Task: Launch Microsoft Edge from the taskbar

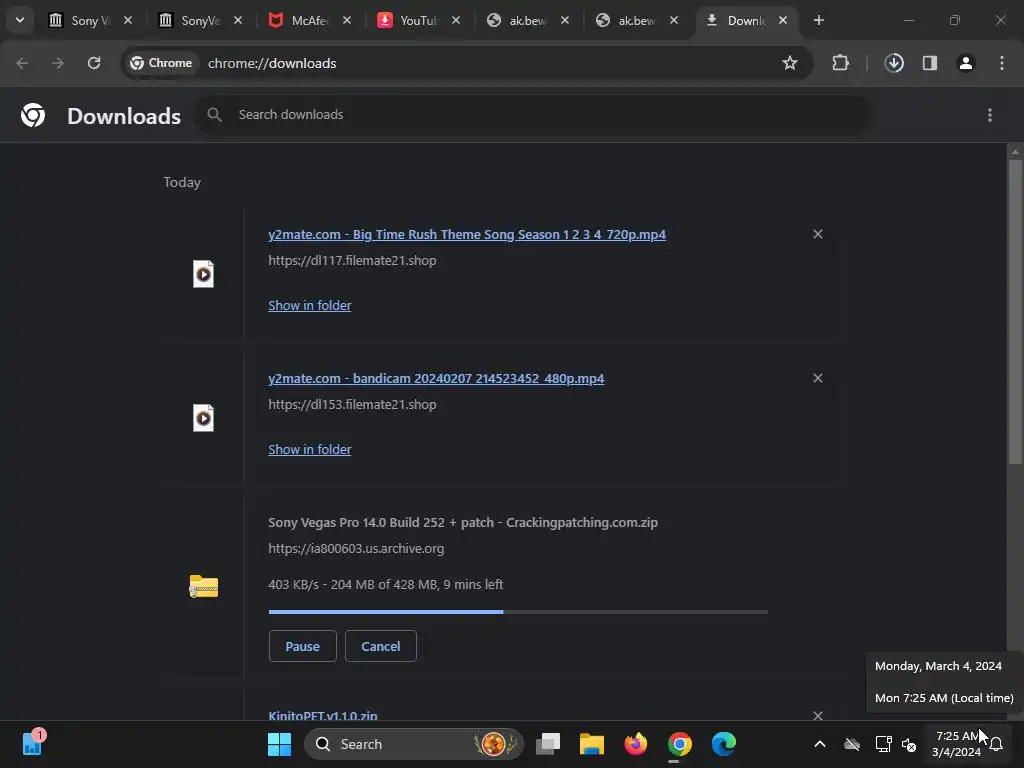Action: point(724,744)
